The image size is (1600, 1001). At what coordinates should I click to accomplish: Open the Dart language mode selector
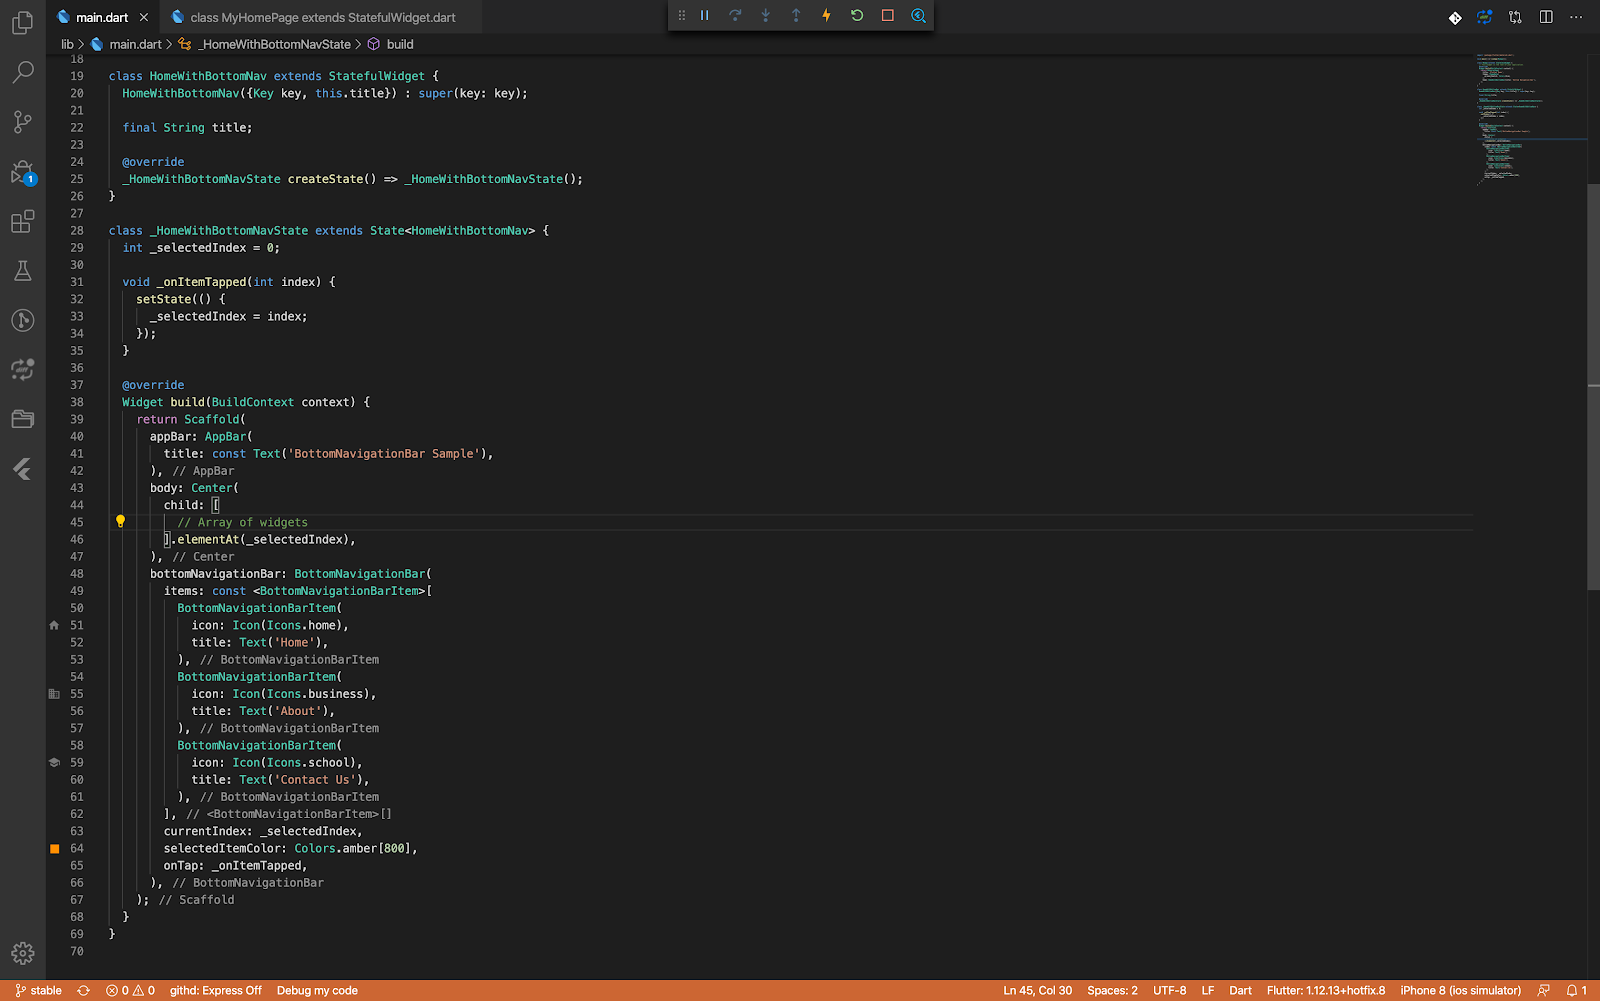[1240, 991]
